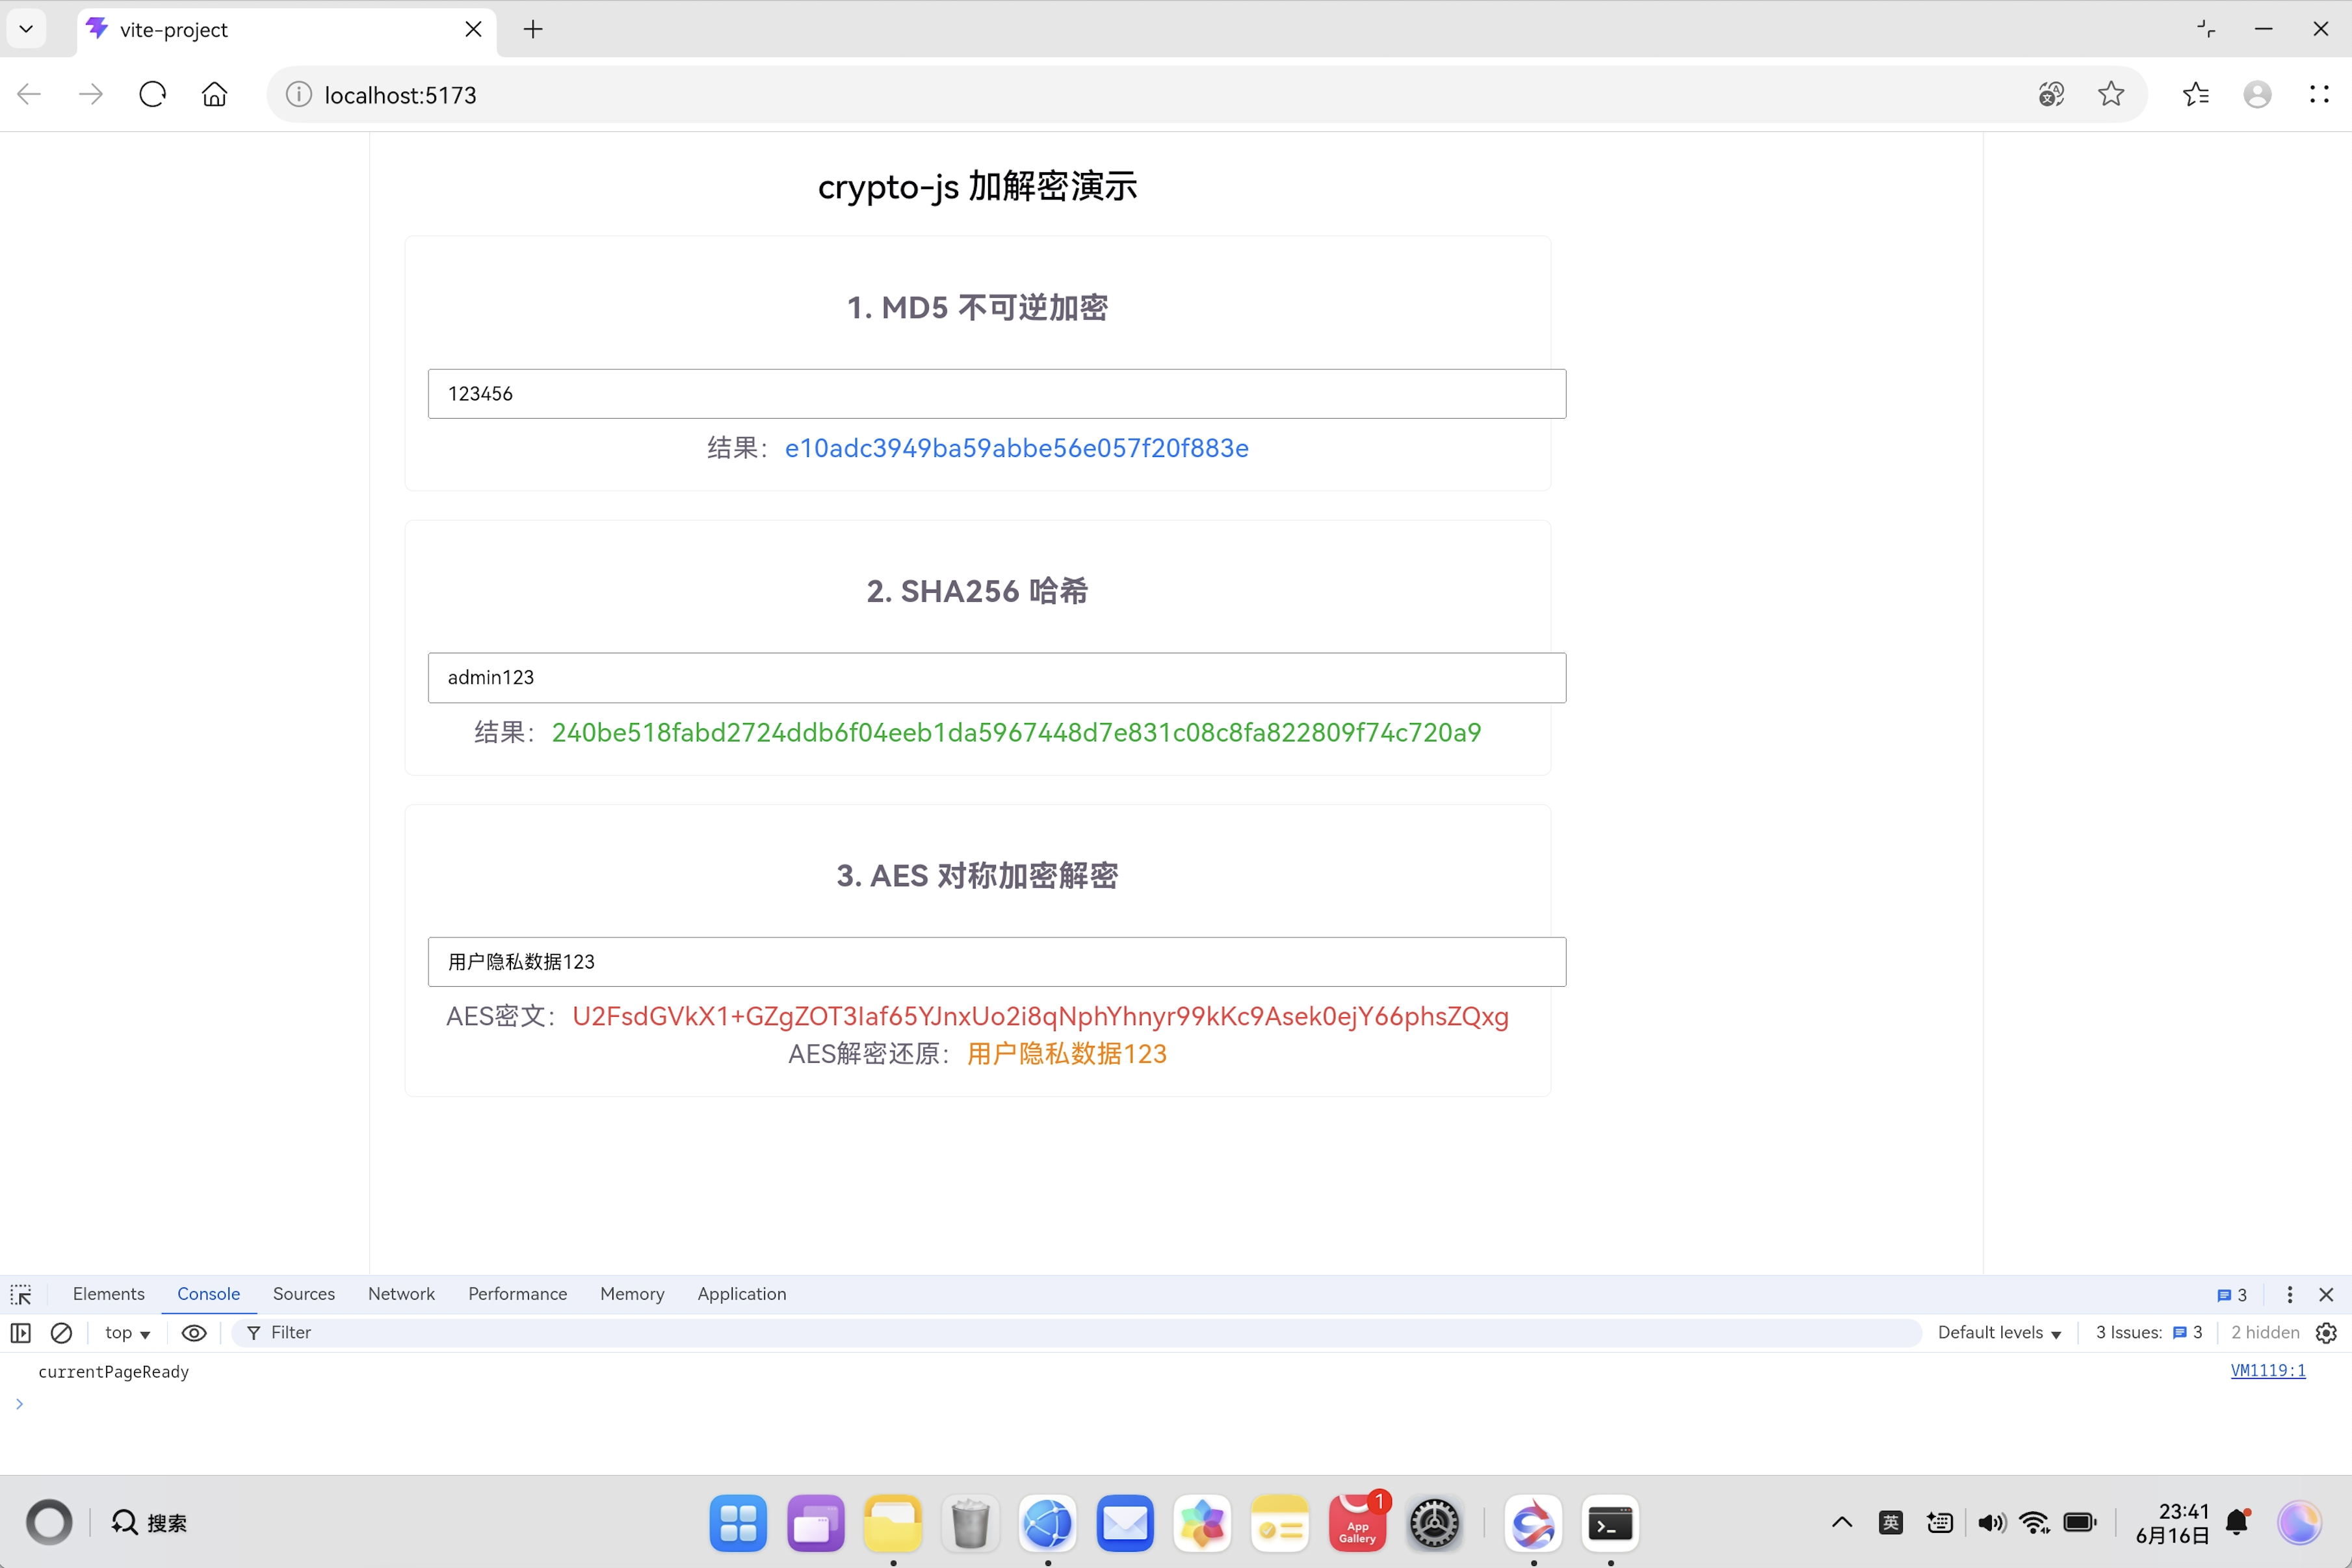Switch the input method 英 indicator
The width and height of the screenshot is (2352, 1568).
click(x=1890, y=1522)
